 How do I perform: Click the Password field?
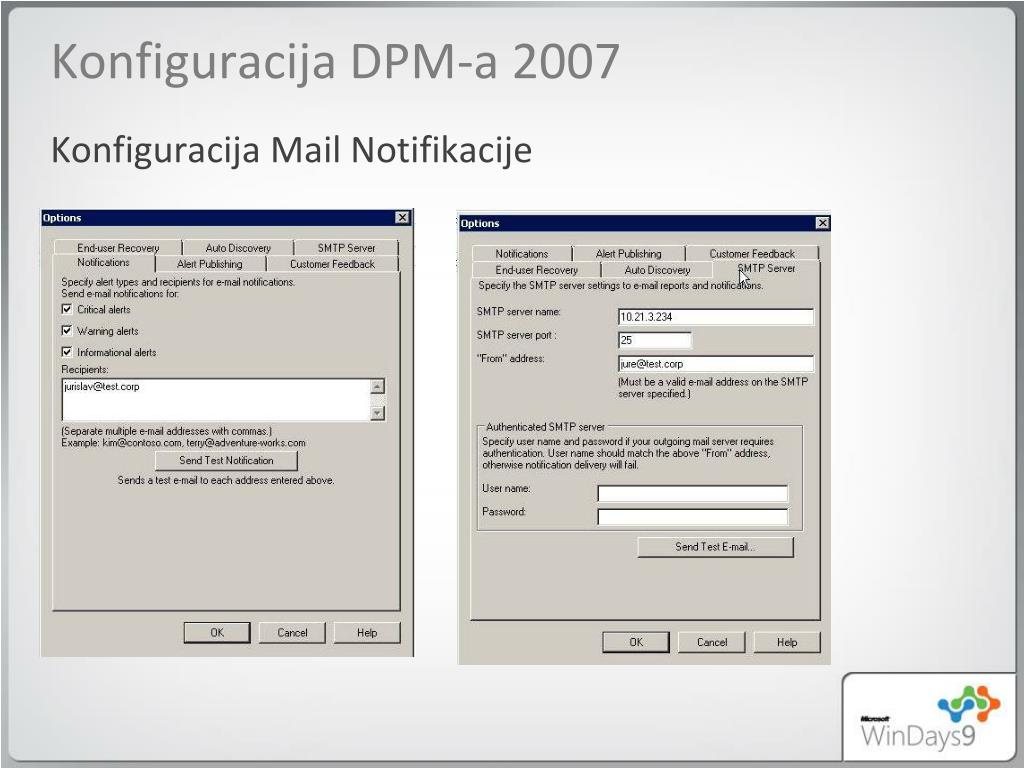coord(693,517)
